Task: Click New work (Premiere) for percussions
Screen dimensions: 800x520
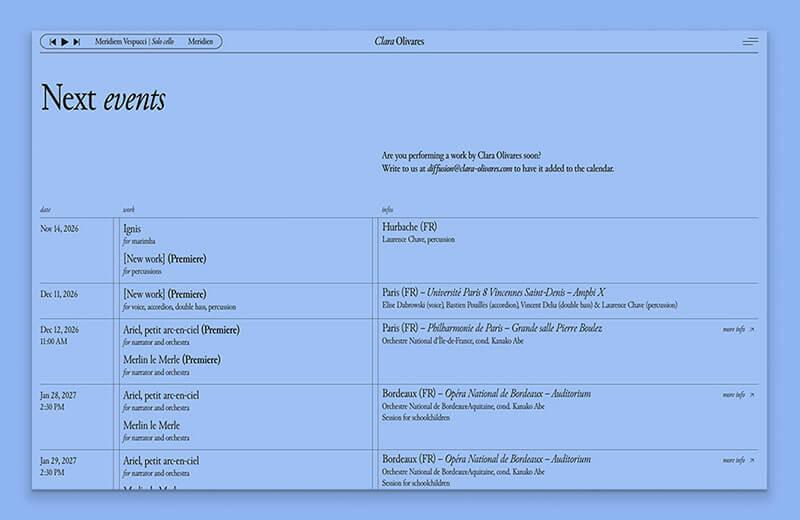Action: point(165,259)
